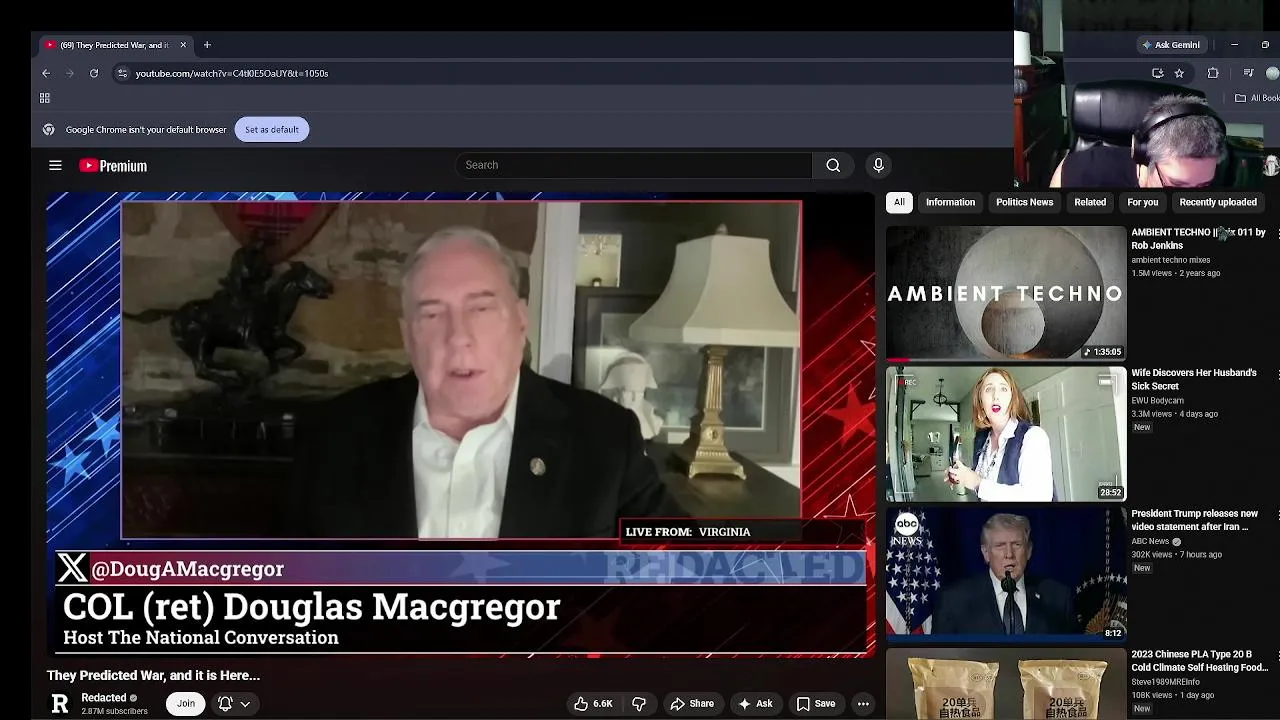1280x720 pixels.
Task: Click the '2.87M subscribers' text
Action: click(x=114, y=711)
